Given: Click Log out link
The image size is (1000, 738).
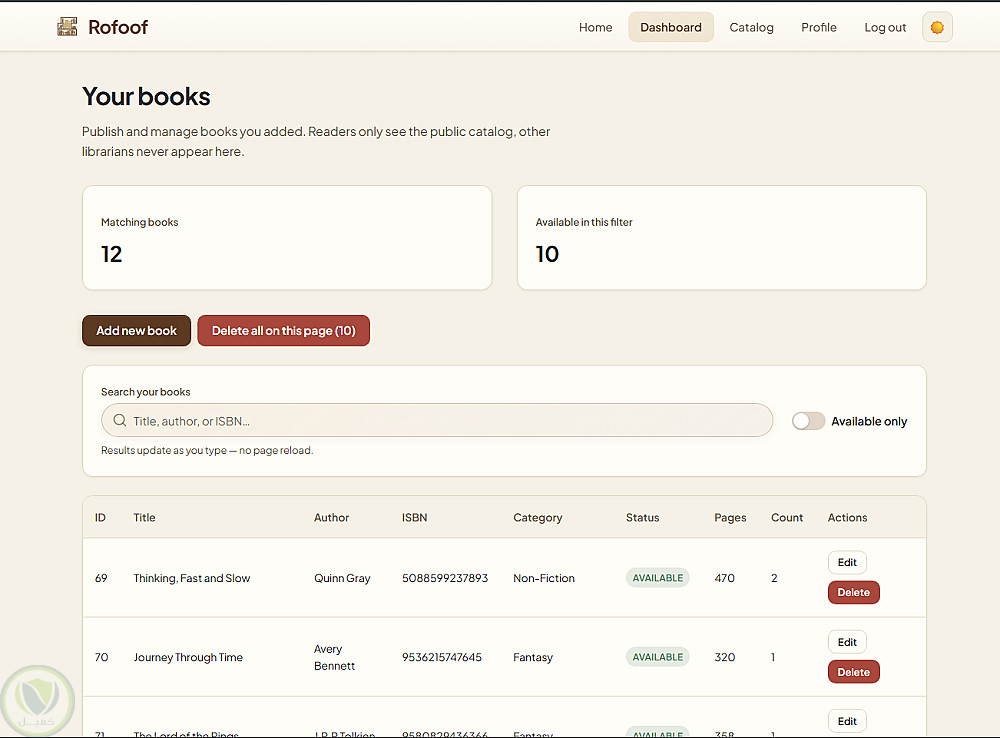Looking at the screenshot, I should [x=885, y=28].
